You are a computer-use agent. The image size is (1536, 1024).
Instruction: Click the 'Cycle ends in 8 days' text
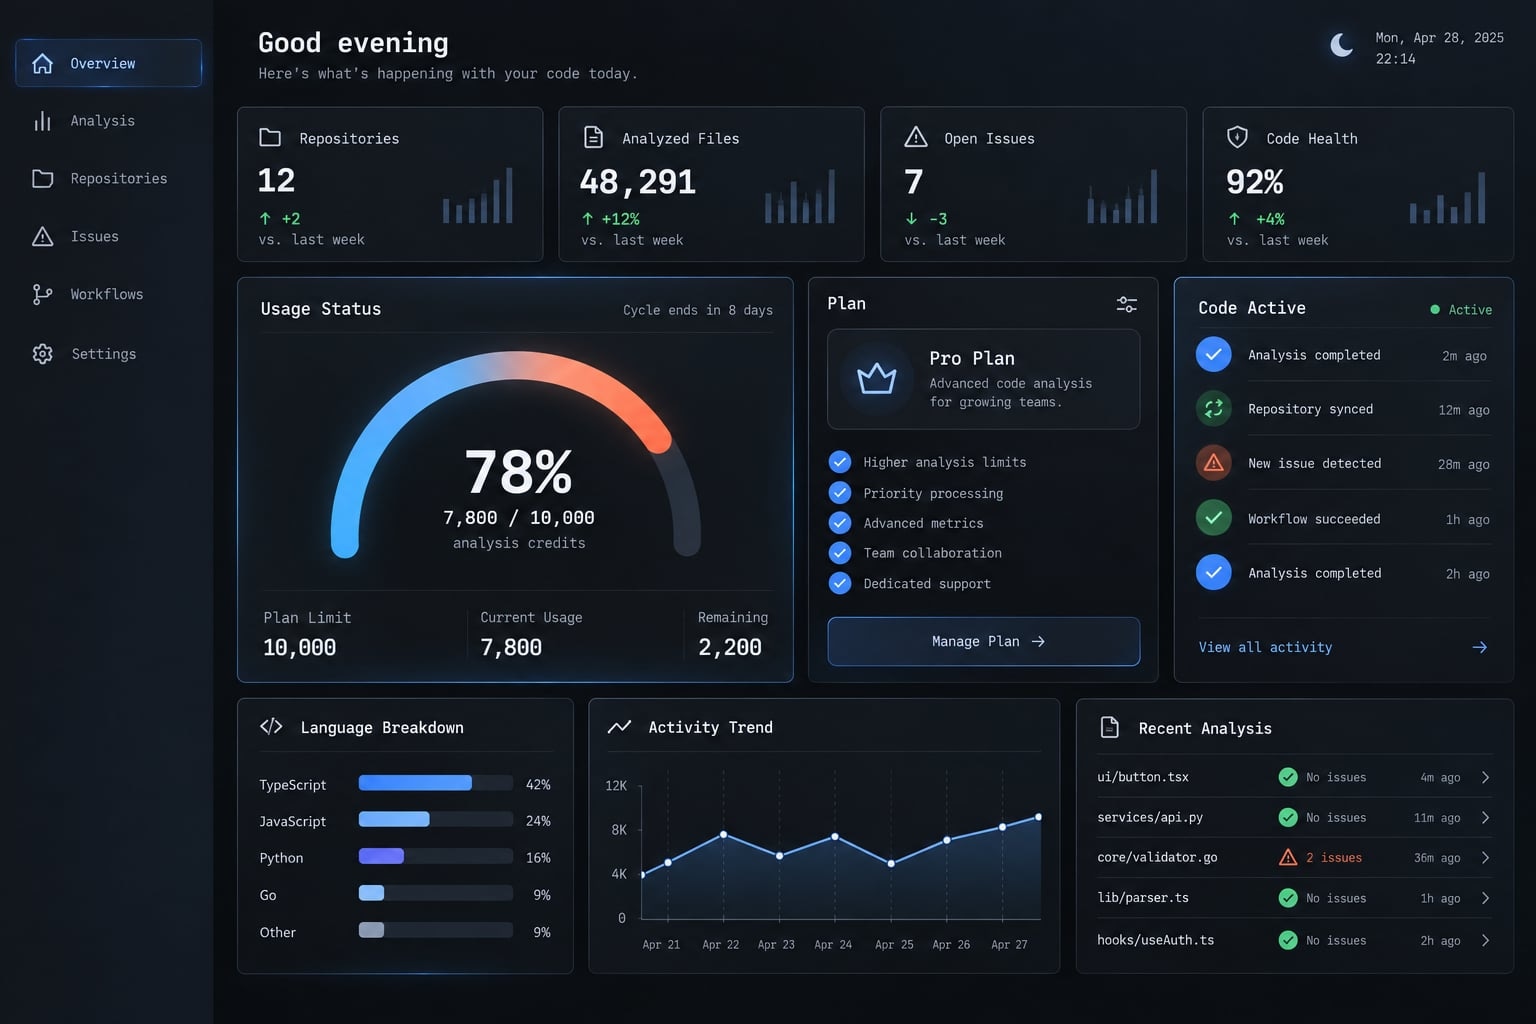coord(698,310)
